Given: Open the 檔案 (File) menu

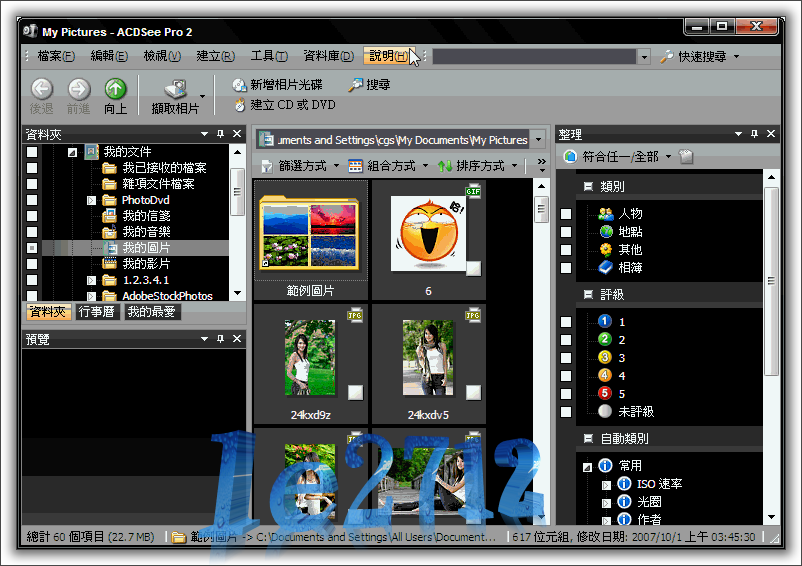Looking at the screenshot, I should point(55,56).
